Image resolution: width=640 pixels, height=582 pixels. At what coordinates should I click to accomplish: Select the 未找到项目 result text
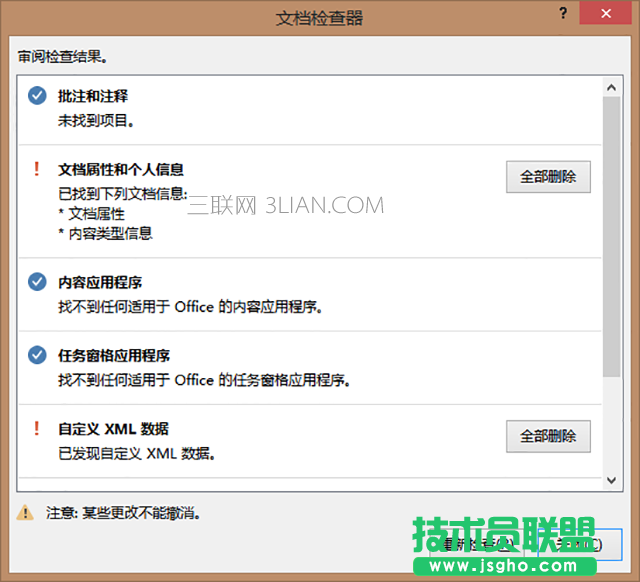(96, 120)
